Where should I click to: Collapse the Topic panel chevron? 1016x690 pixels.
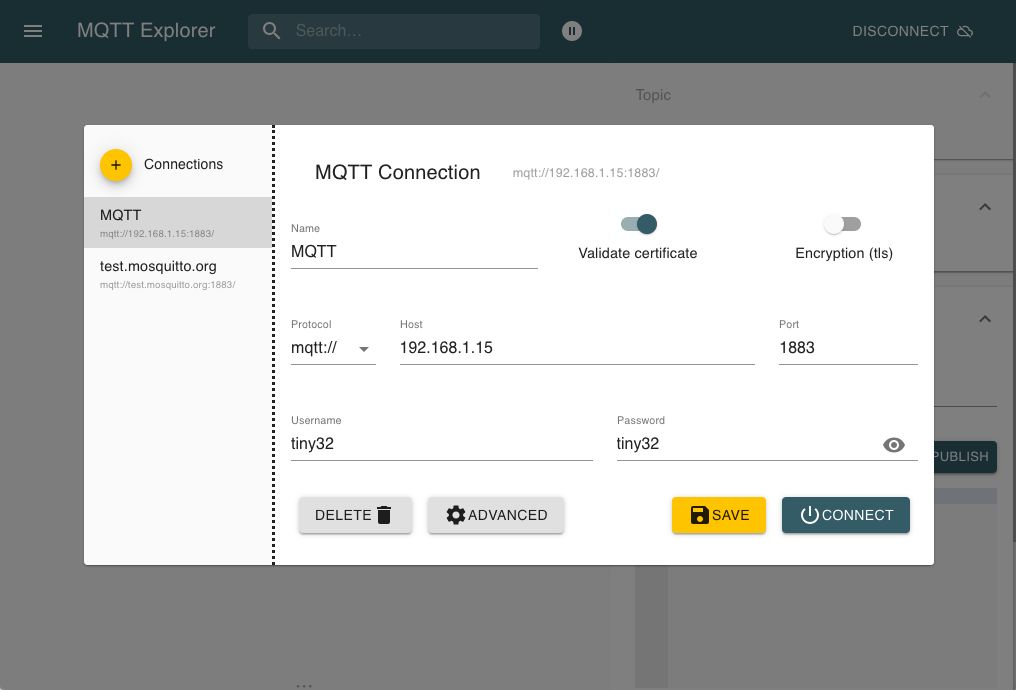coord(985,95)
